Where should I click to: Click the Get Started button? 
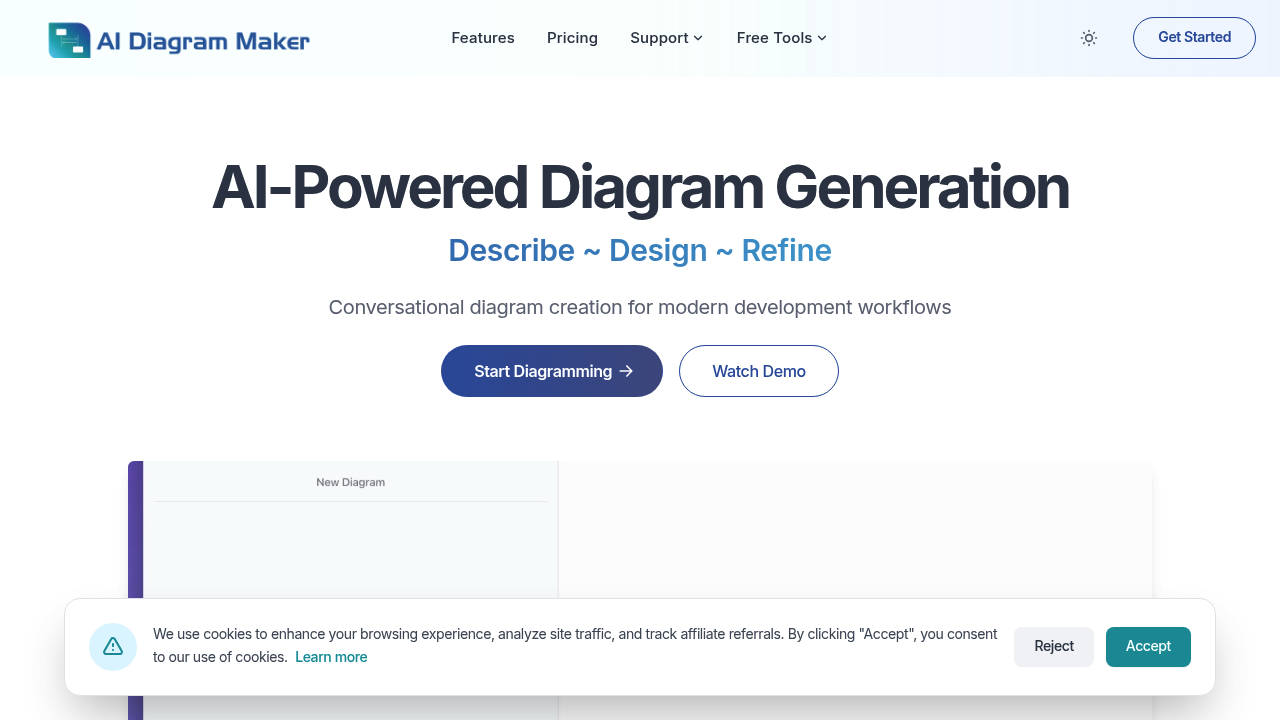click(1194, 37)
